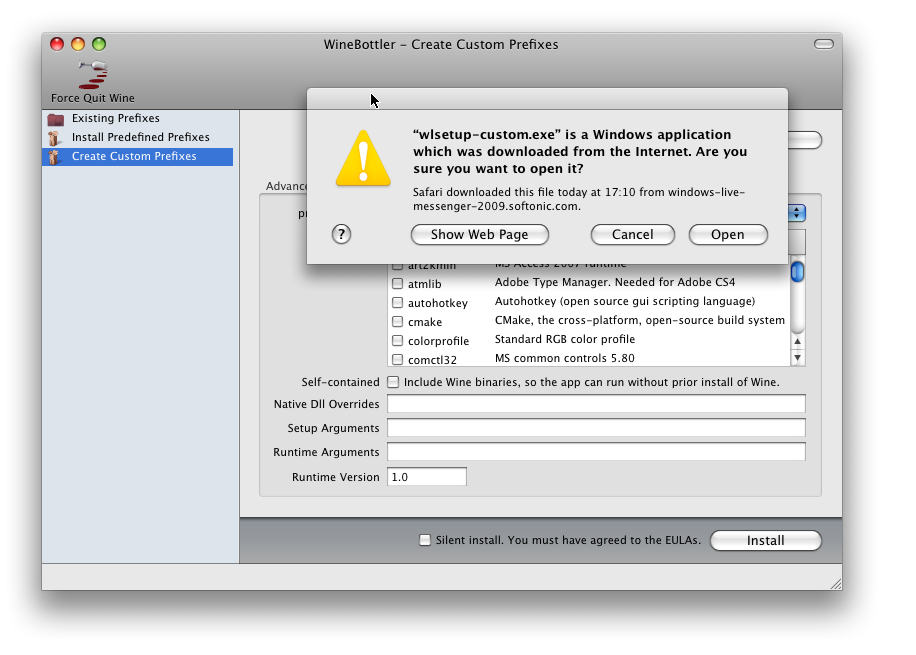916x655 pixels.
Task: Click the atmlib row label
Action: point(425,284)
